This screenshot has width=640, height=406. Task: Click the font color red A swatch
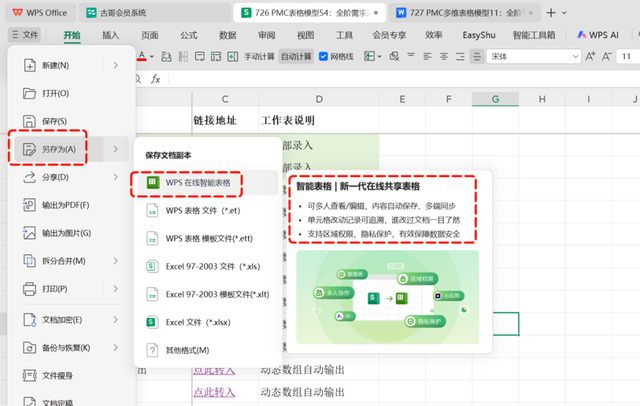[x=141, y=56]
